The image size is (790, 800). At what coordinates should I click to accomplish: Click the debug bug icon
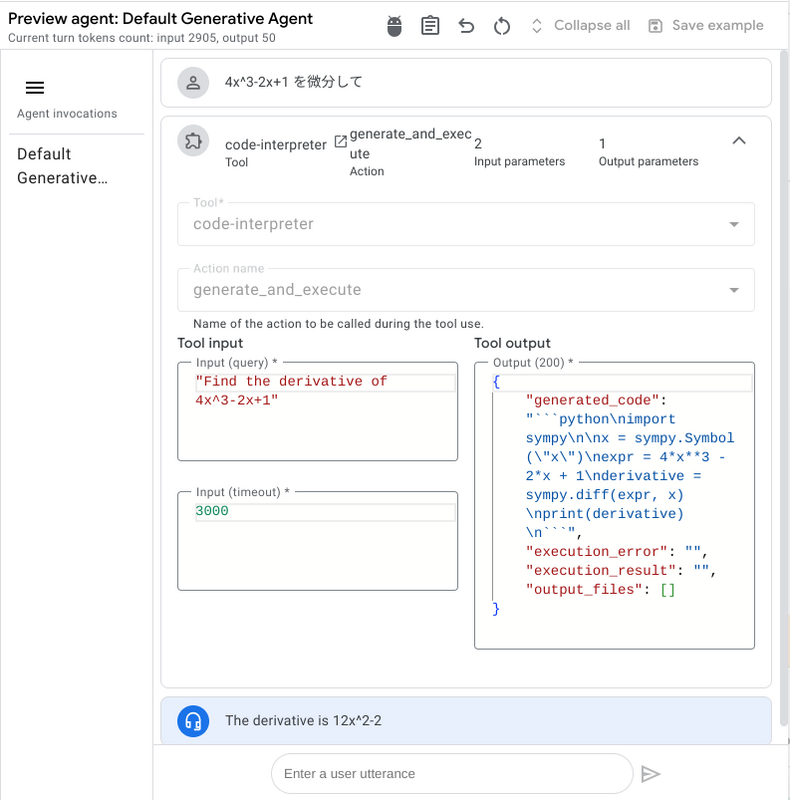point(394,26)
